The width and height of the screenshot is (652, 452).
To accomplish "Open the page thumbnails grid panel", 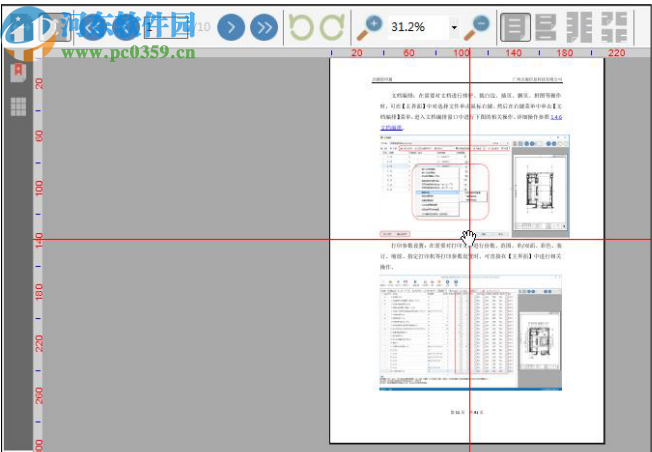I will [18, 106].
